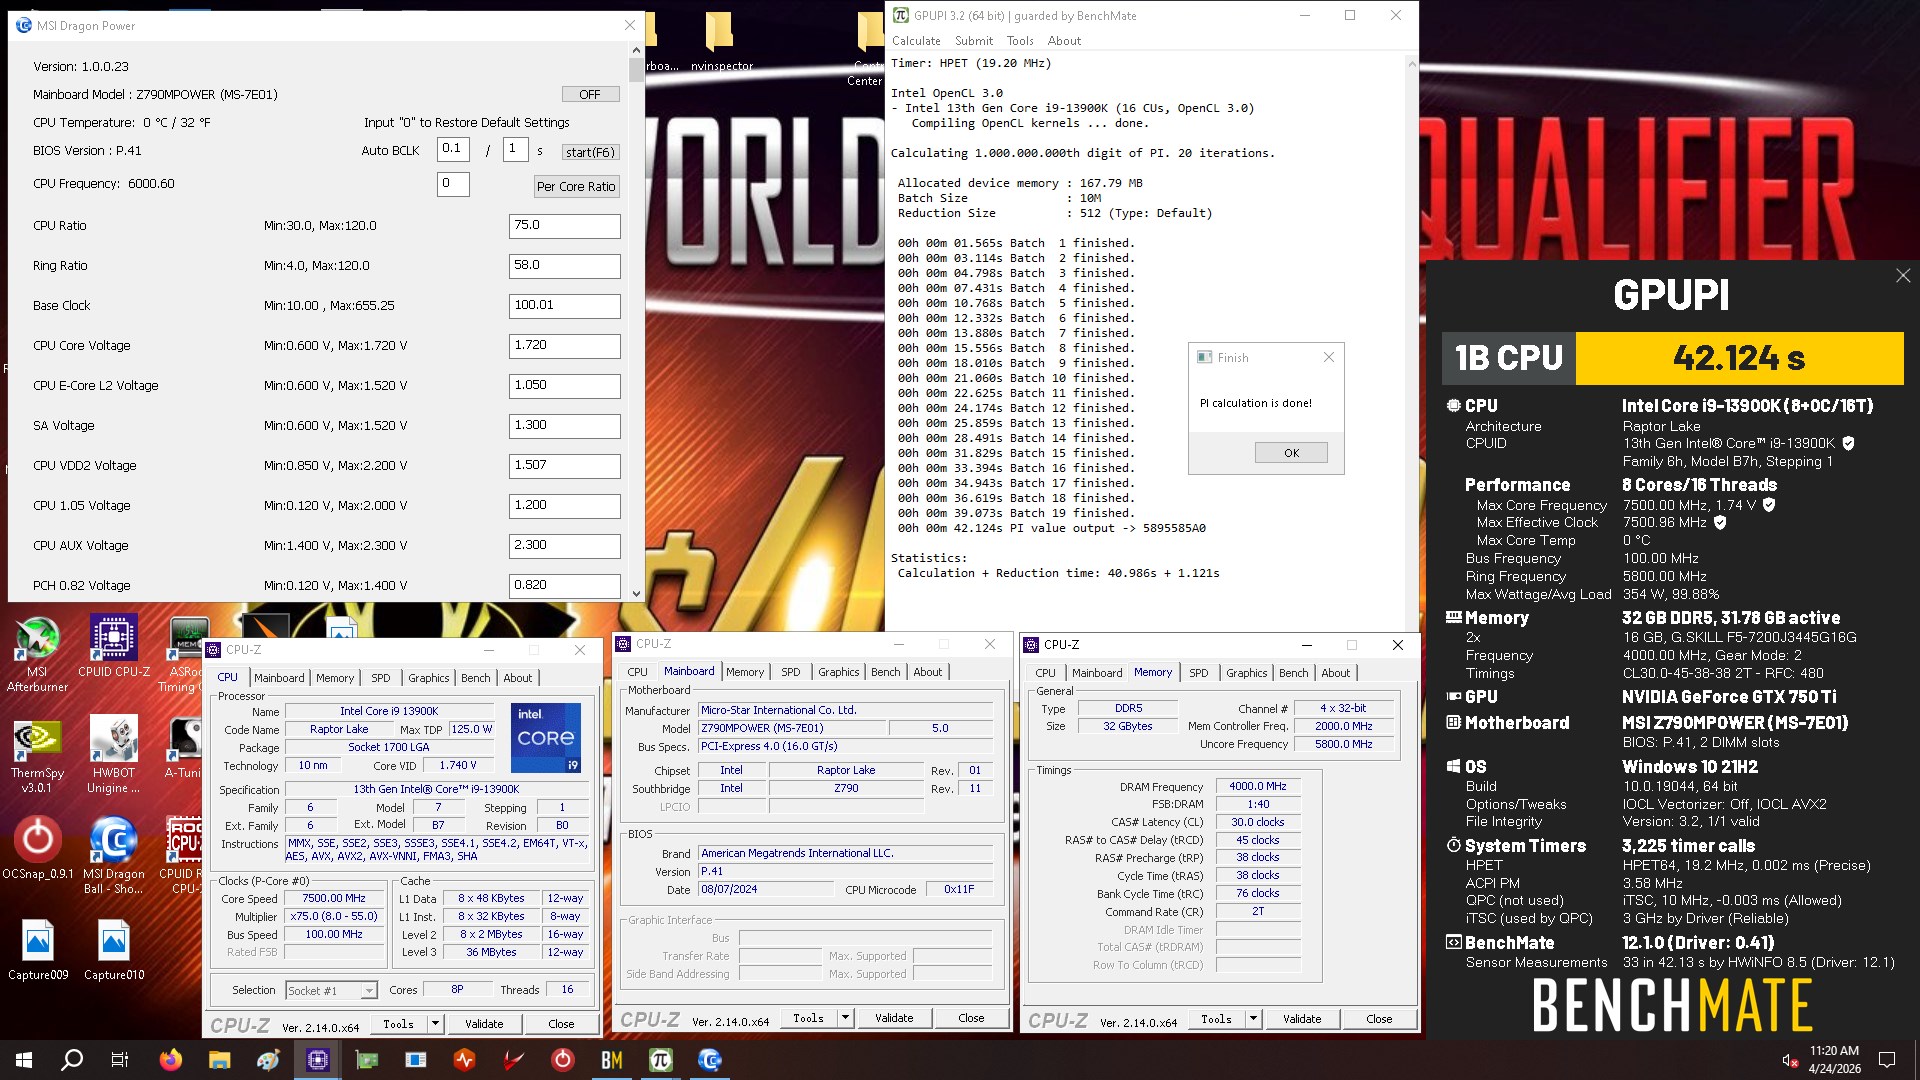This screenshot has width=1920, height=1080.
Task: Switch to Bench tab in left CPU-Z
Action: click(x=476, y=678)
